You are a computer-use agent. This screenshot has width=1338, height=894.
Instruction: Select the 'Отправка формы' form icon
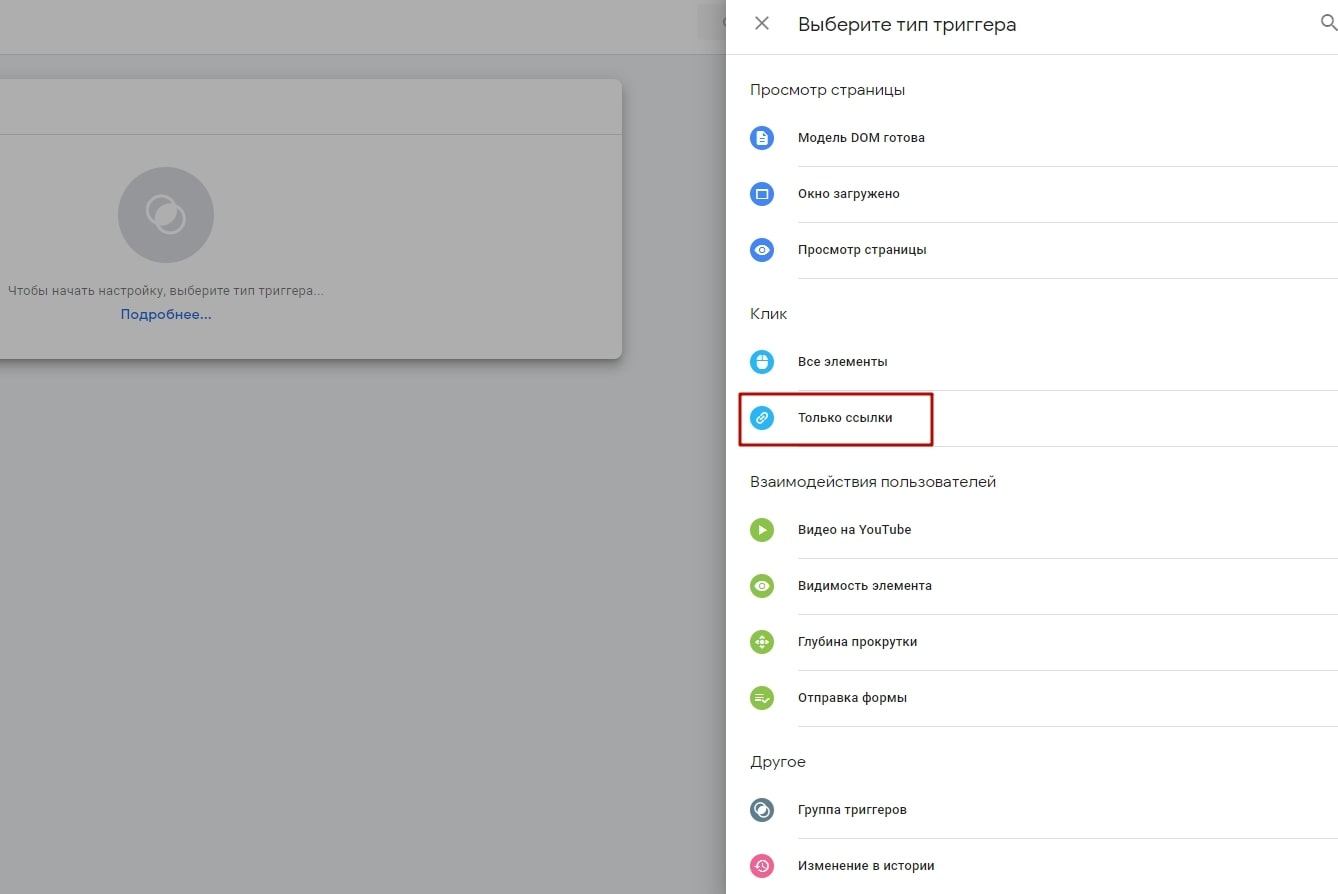click(762, 698)
